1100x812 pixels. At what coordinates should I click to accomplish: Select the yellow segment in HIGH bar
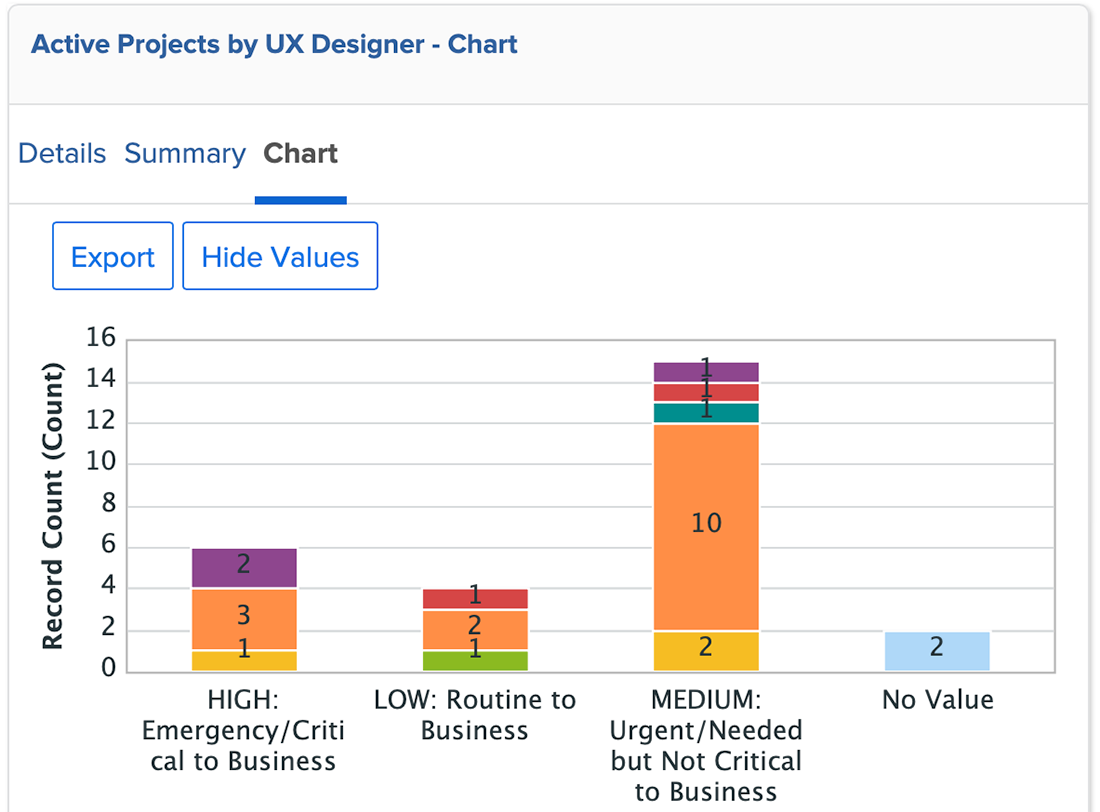tap(244, 661)
